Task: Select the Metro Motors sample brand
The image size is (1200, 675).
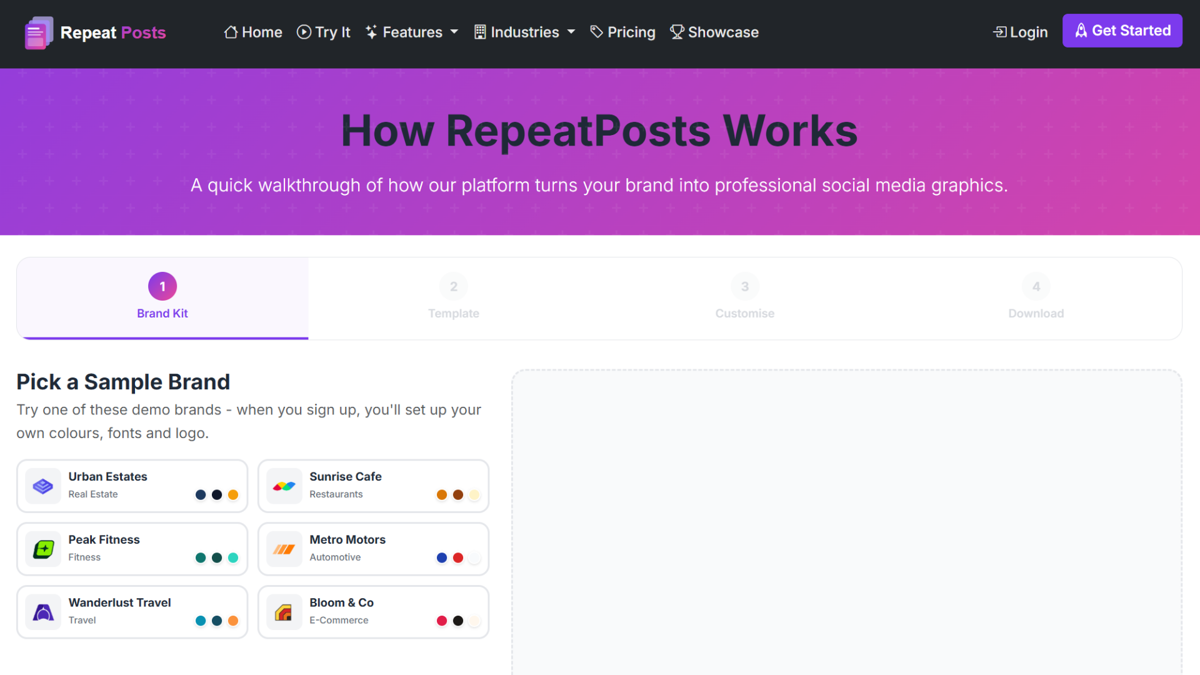Action: point(373,548)
